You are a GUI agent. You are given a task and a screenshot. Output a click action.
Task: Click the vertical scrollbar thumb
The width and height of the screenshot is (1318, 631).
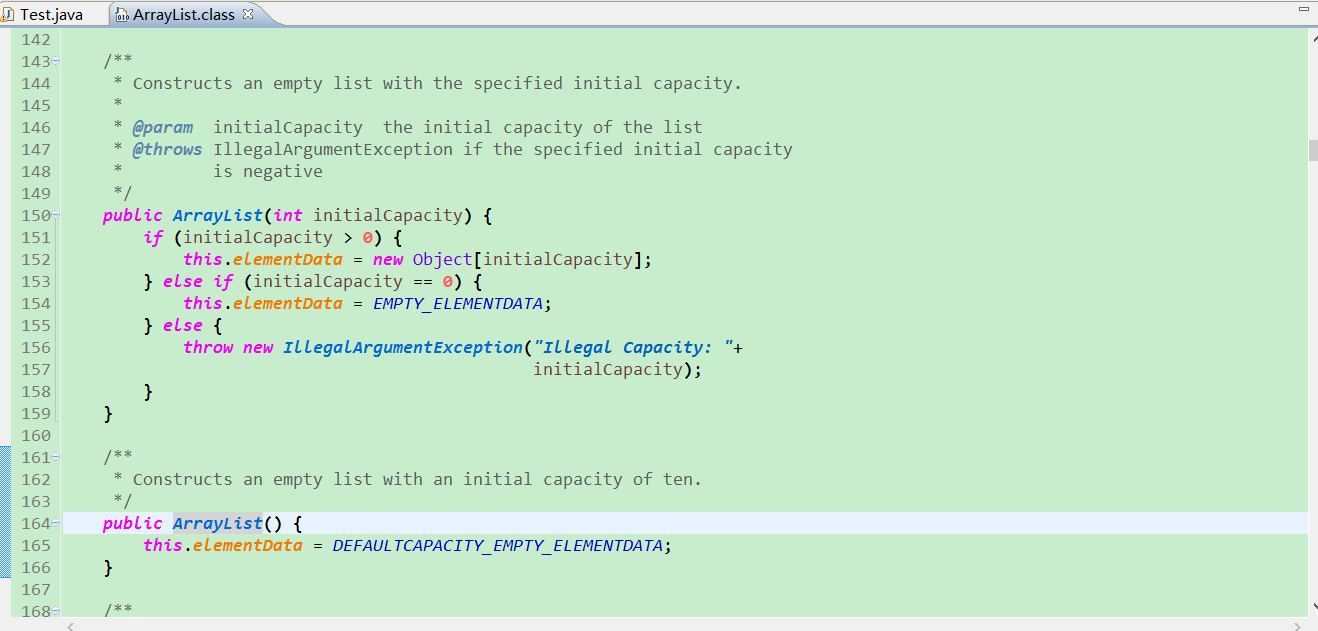point(1312,150)
